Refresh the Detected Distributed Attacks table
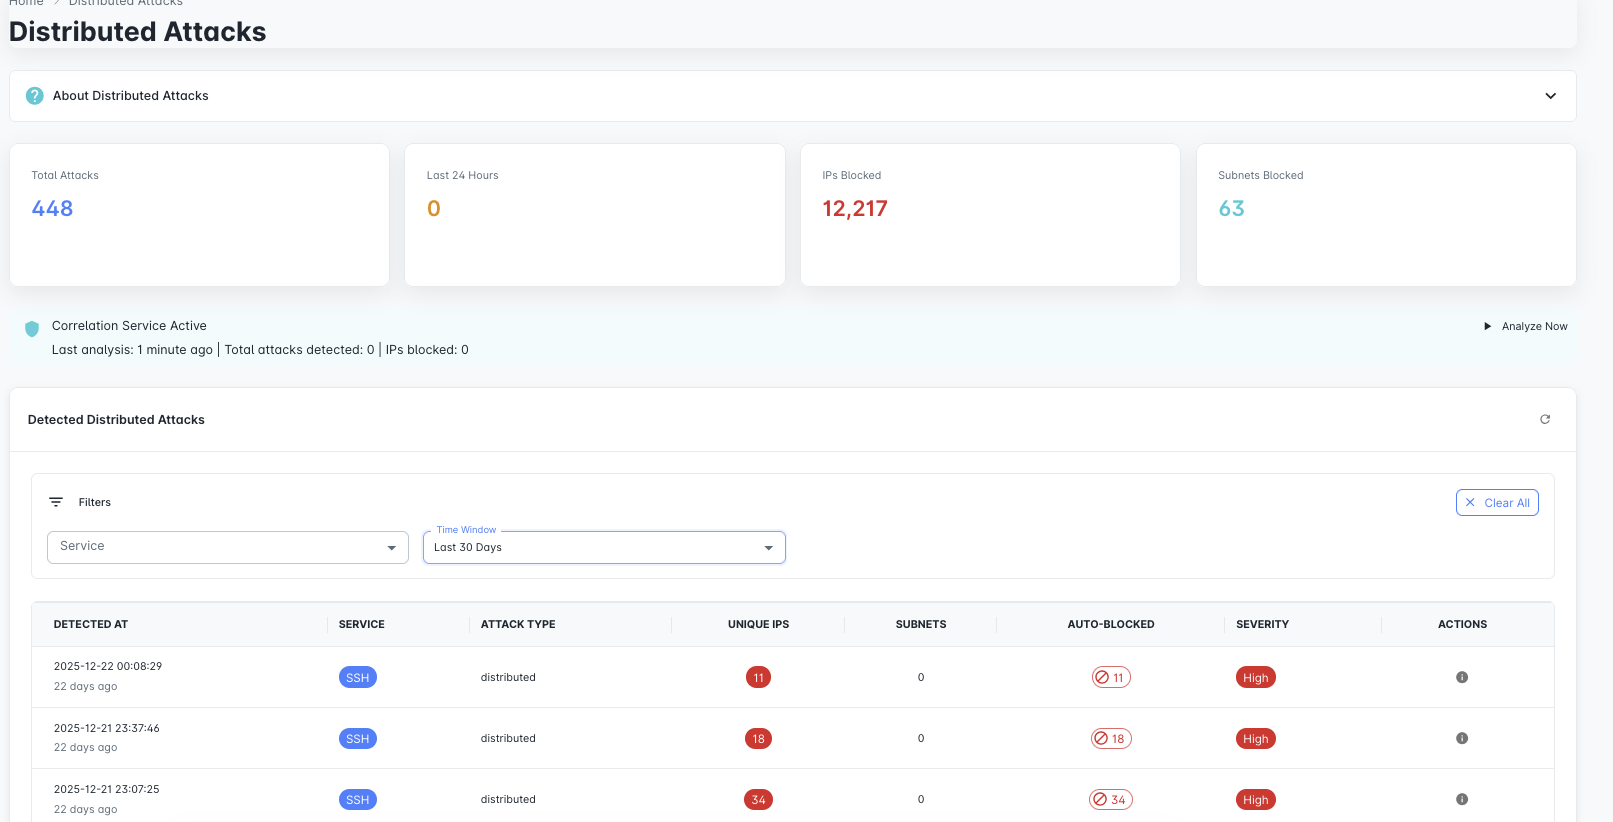Image resolution: width=1613 pixels, height=822 pixels. pos(1545,420)
